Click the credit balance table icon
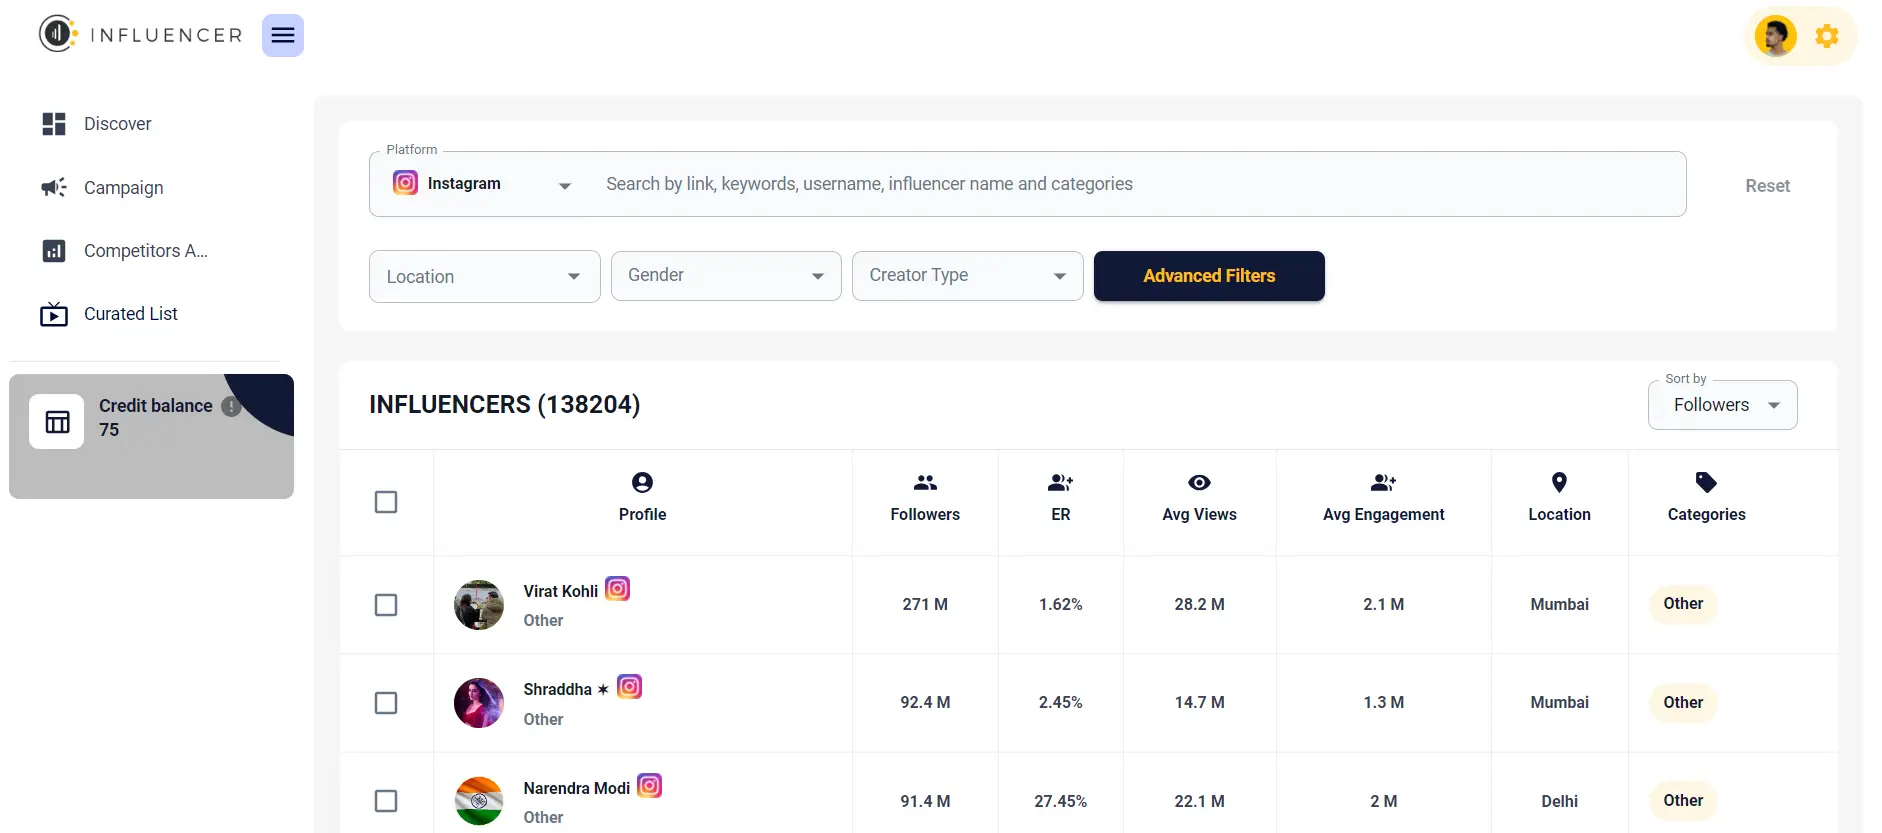Viewport: 1882px width, 833px height. pyautogui.click(x=57, y=422)
